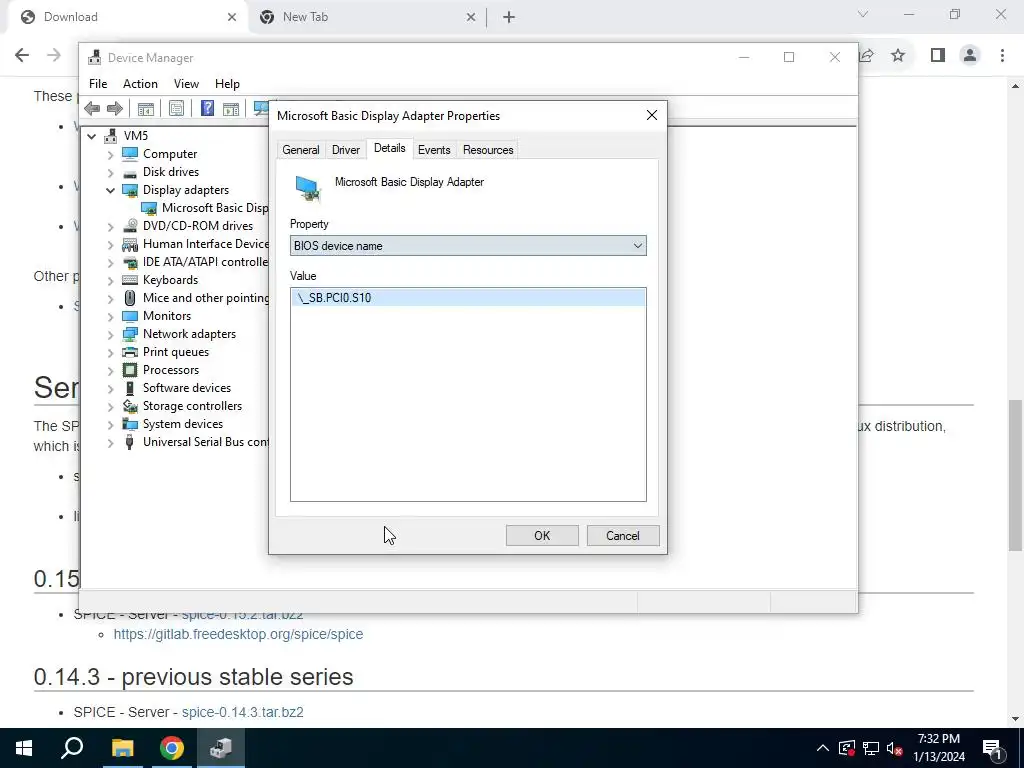This screenshot has width=1024, height=768.
Task: Click the Human Interface Devices icon
Action: click(x=130, y=244)
